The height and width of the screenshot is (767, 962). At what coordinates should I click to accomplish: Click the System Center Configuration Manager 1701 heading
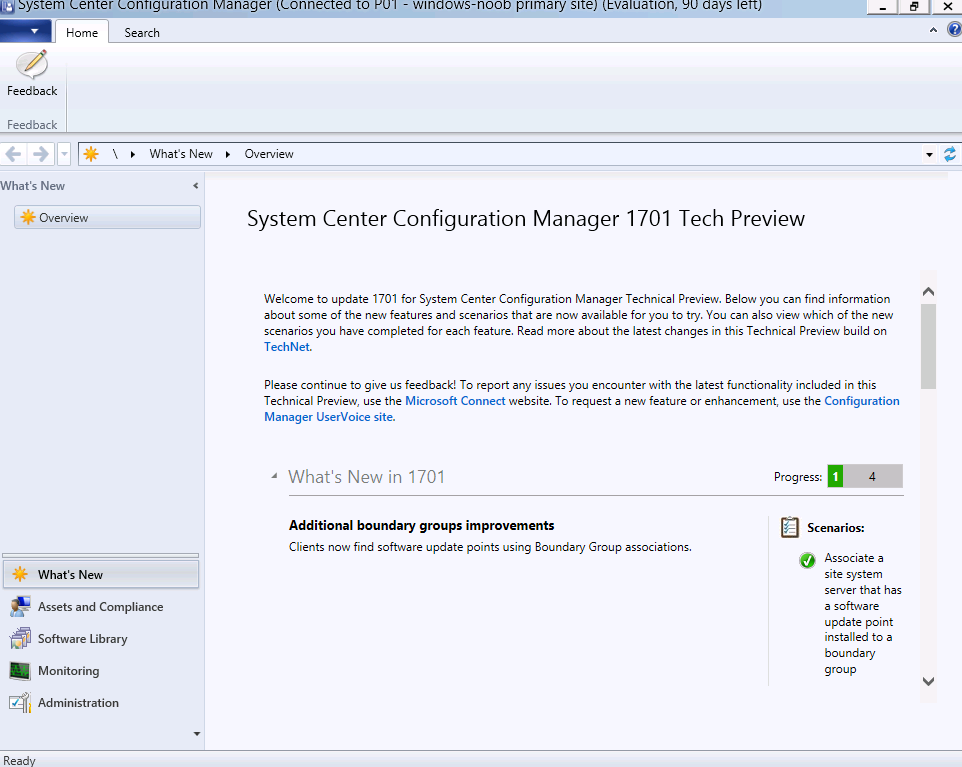526,218
